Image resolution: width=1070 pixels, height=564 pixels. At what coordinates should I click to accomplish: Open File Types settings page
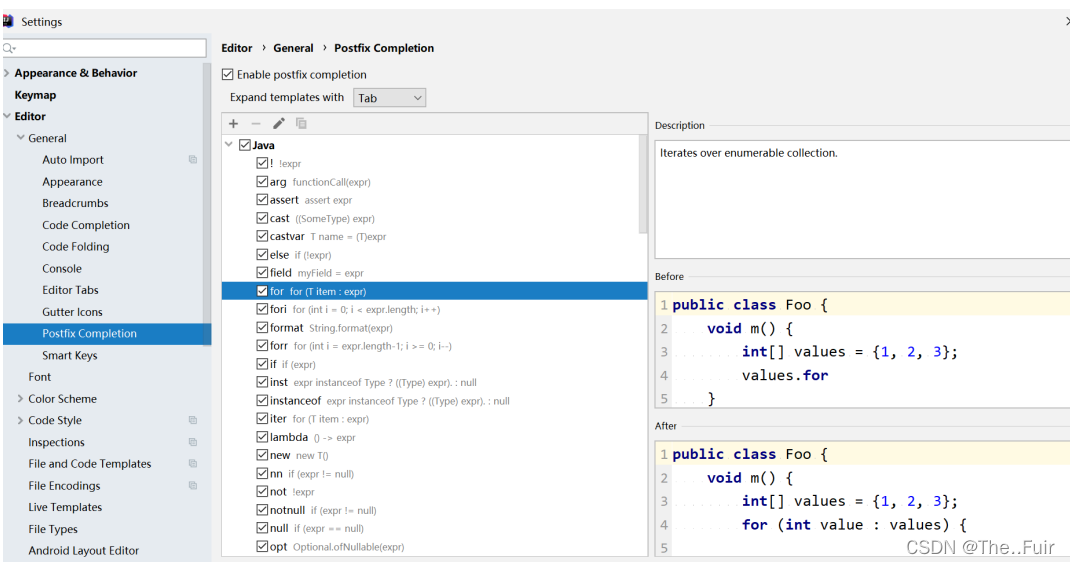53,529
